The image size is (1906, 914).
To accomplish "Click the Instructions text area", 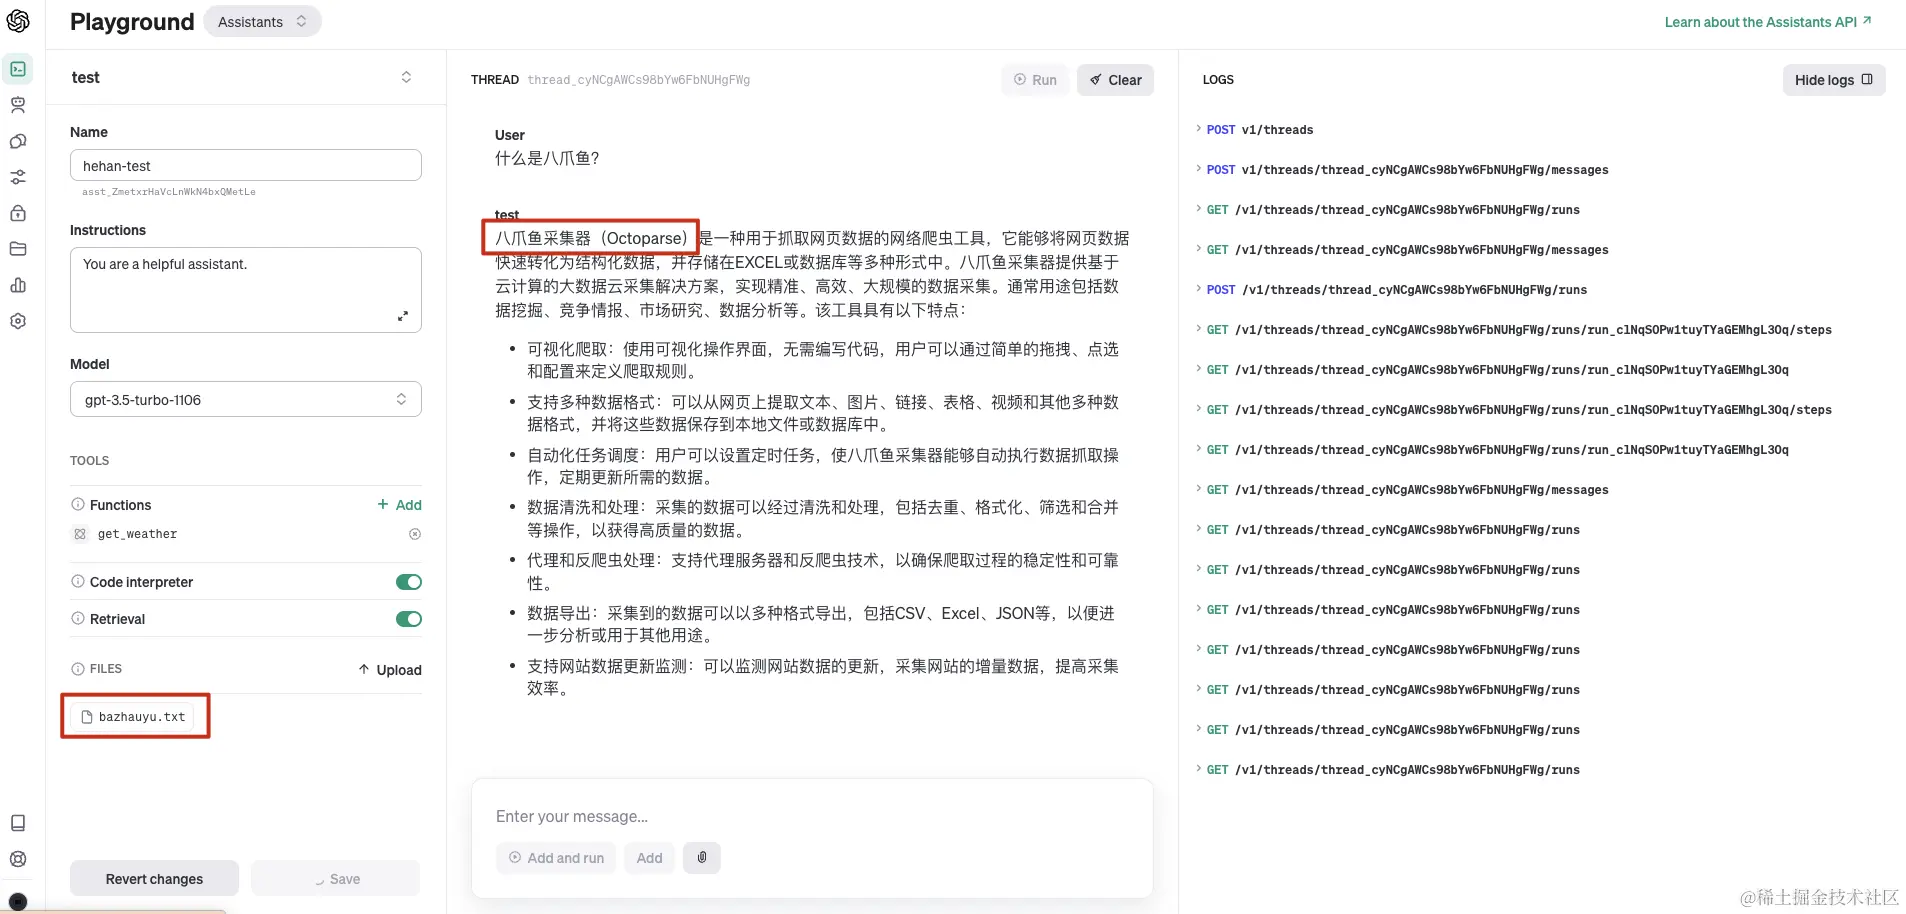I will click(x=246, y=290).
